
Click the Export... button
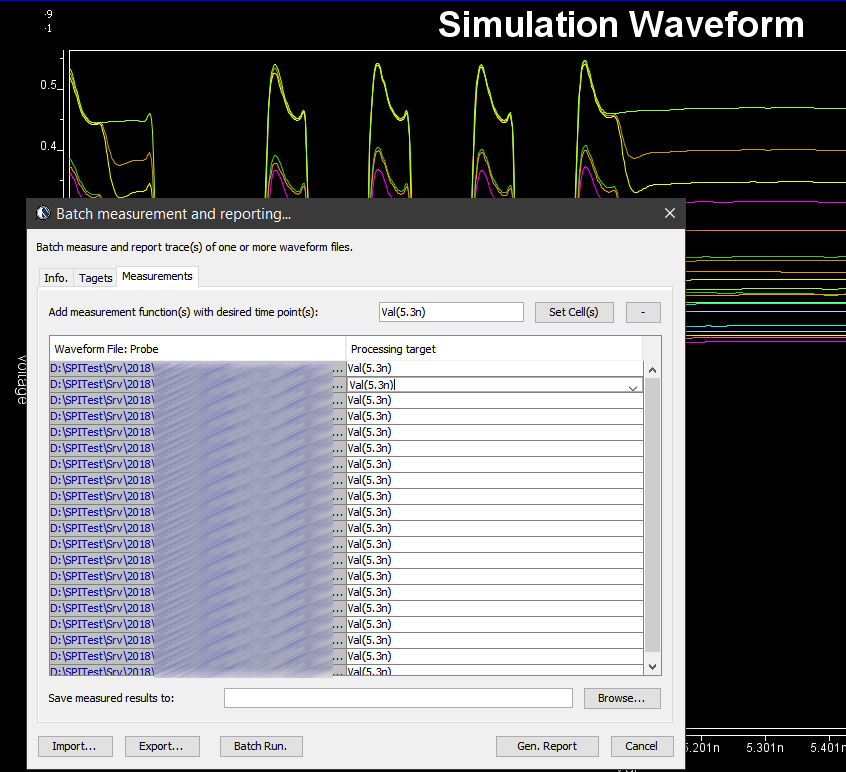(161, 746)
